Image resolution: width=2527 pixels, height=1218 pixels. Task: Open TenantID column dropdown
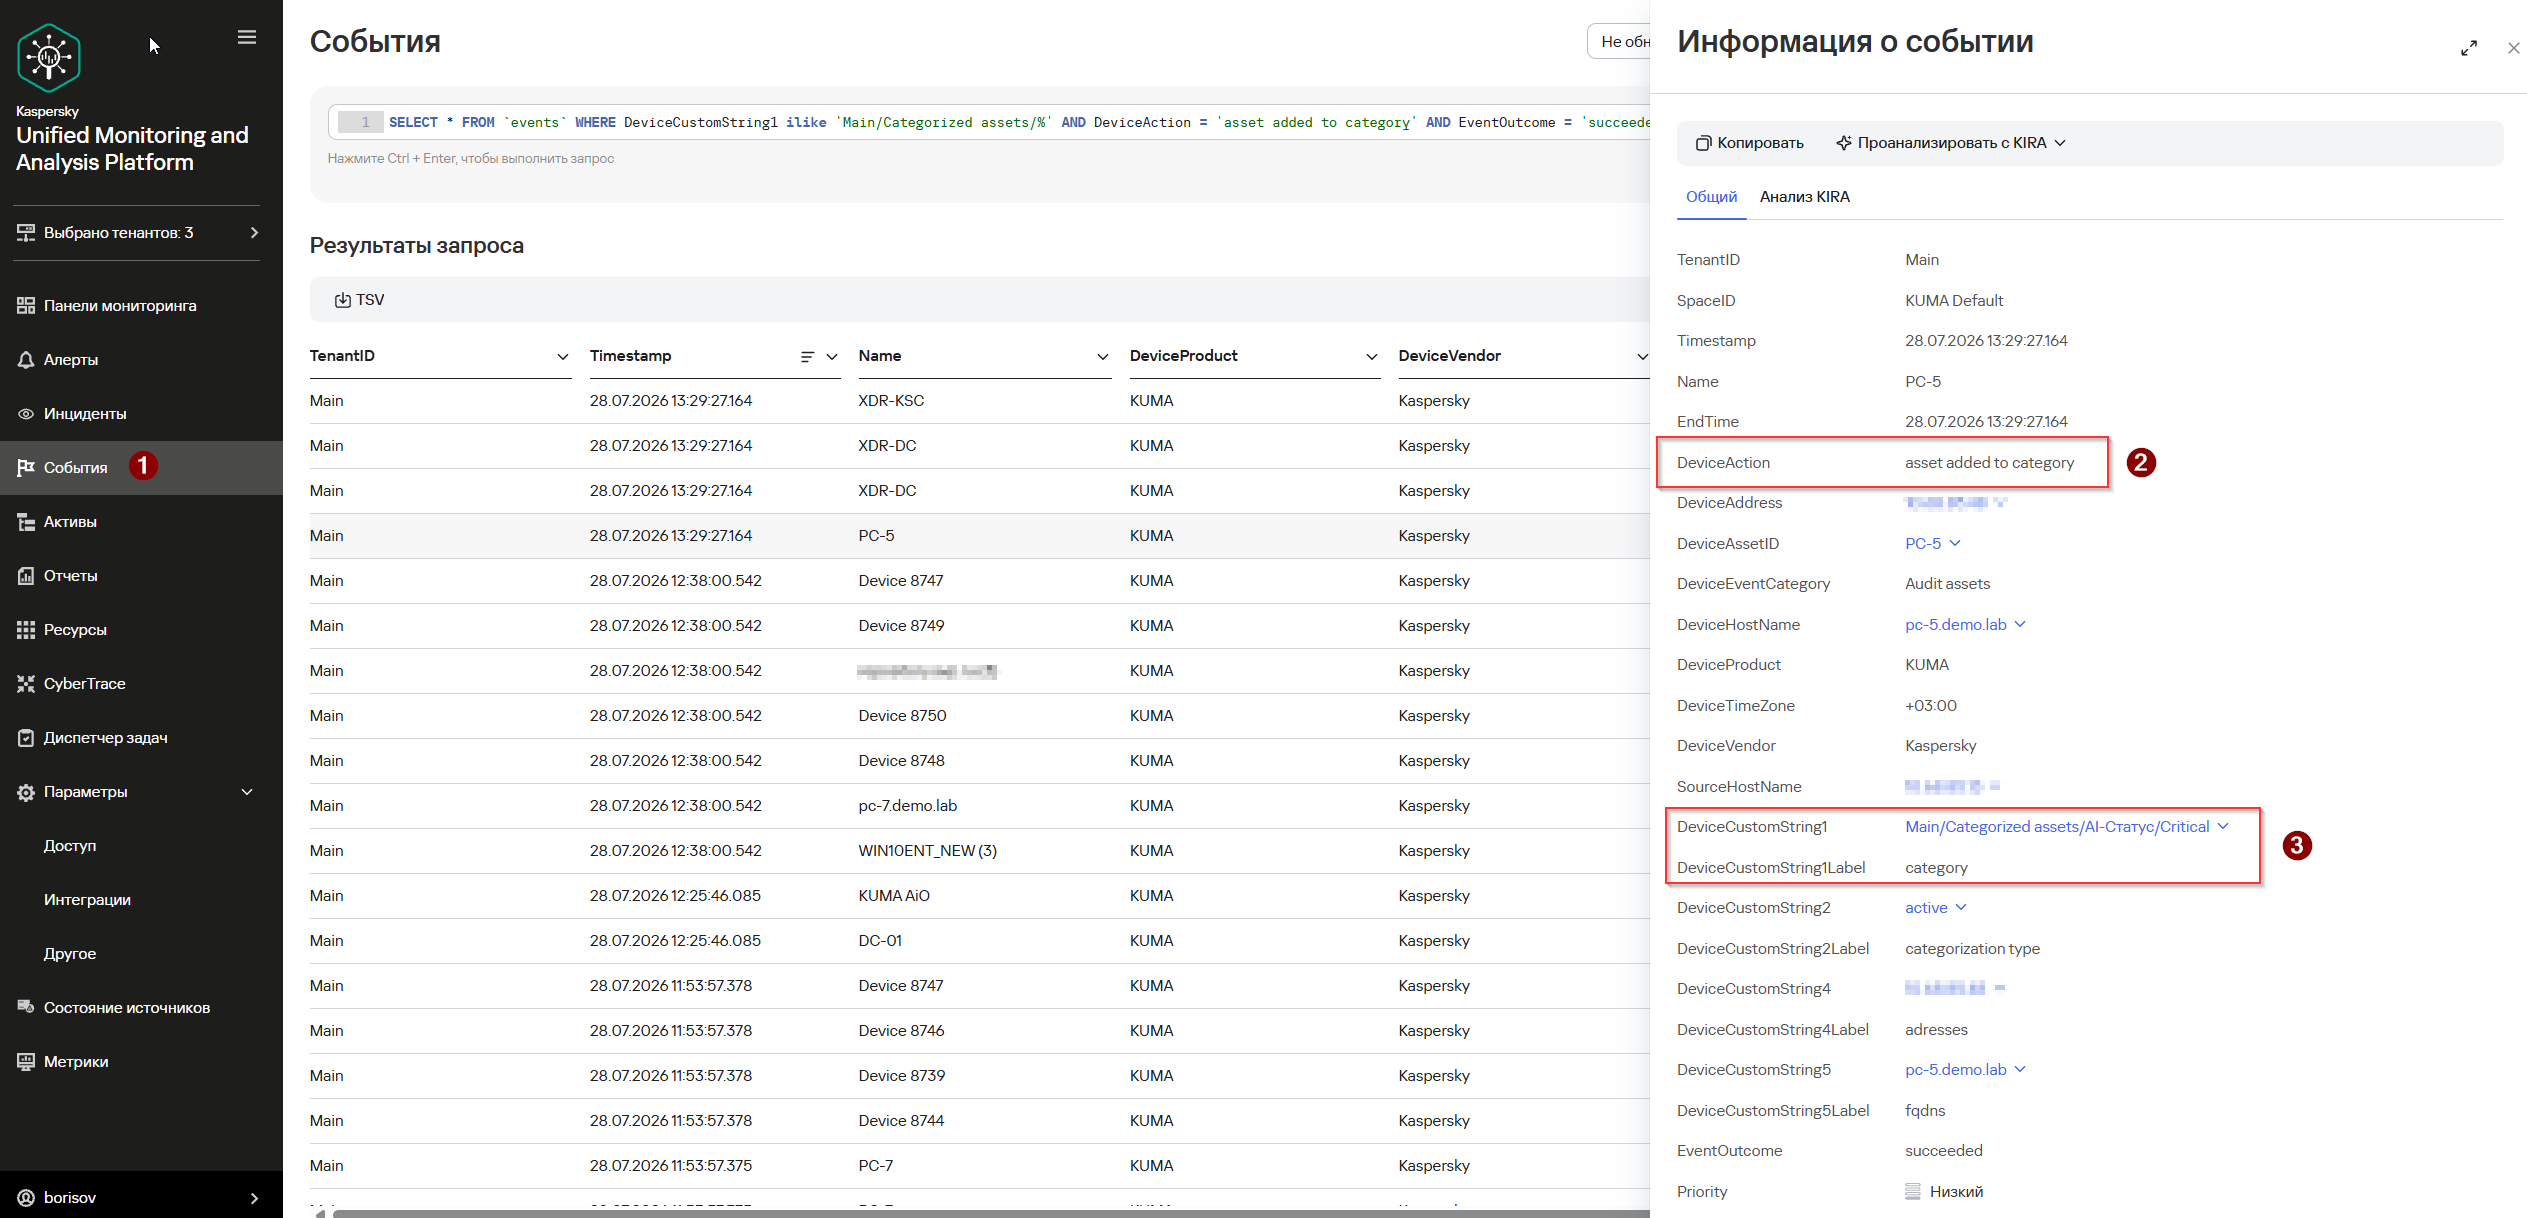click(563, 357)
